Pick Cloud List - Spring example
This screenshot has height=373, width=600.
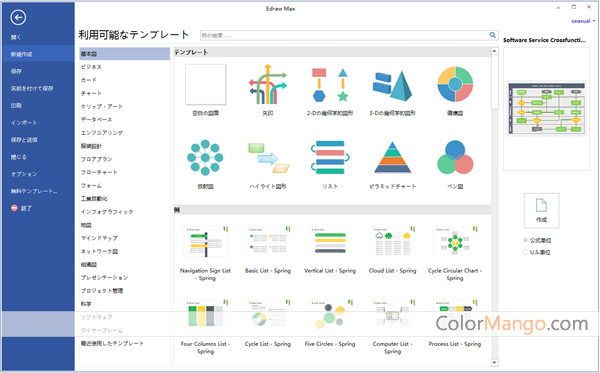coord(392,241)
